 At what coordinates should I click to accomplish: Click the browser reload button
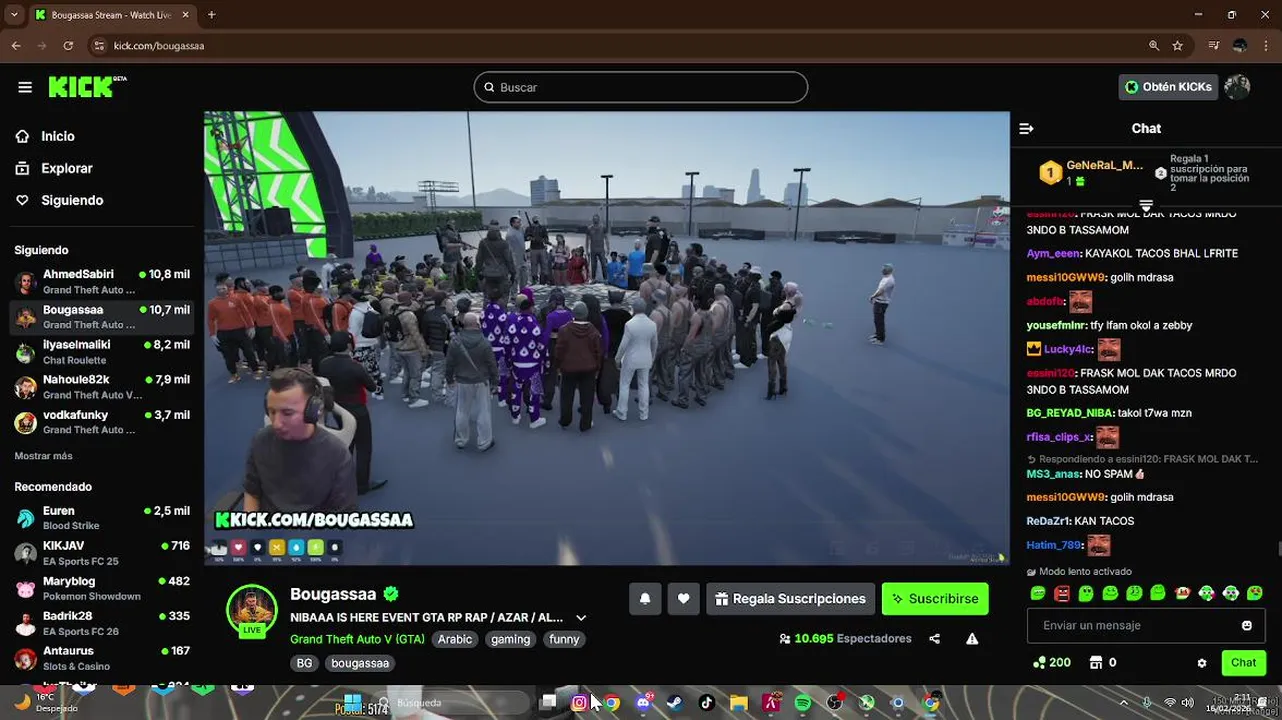68,46
